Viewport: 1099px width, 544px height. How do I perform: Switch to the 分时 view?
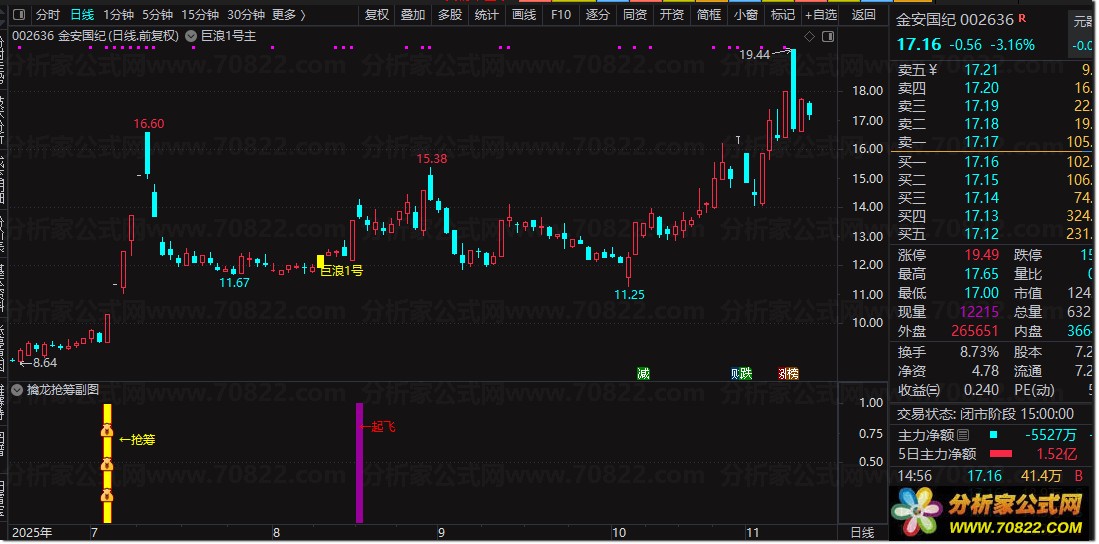point(48,15)
